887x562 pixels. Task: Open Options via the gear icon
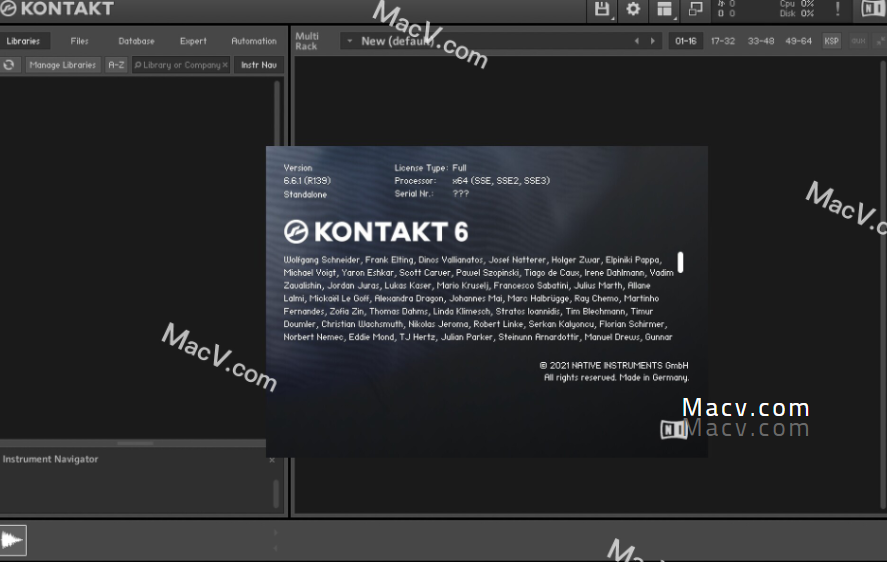(633, 9)
